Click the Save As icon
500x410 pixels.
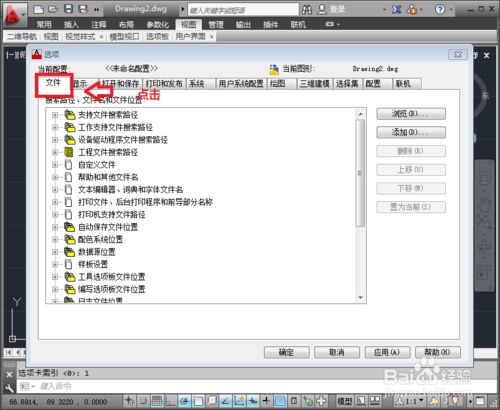pos(83,9)
